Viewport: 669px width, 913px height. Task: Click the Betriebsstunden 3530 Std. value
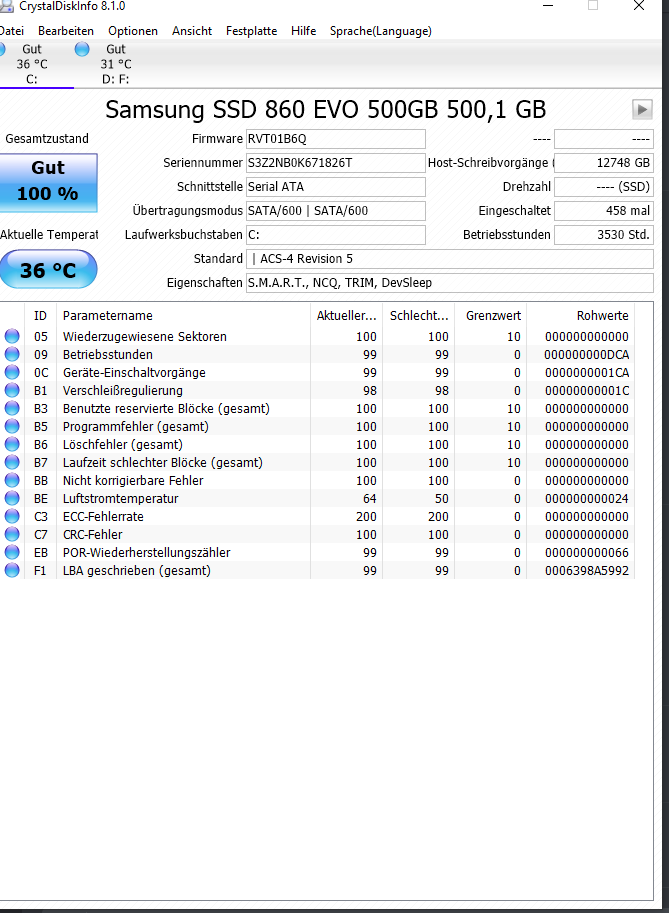coord(604,235)
